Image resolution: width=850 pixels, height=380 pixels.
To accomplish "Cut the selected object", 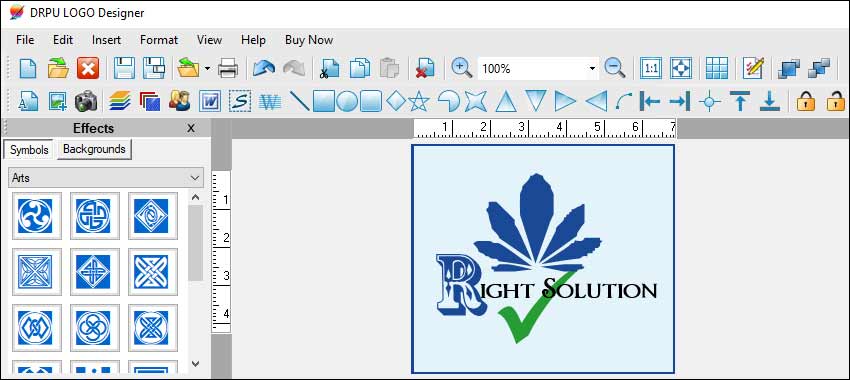I will pos(329,69).
